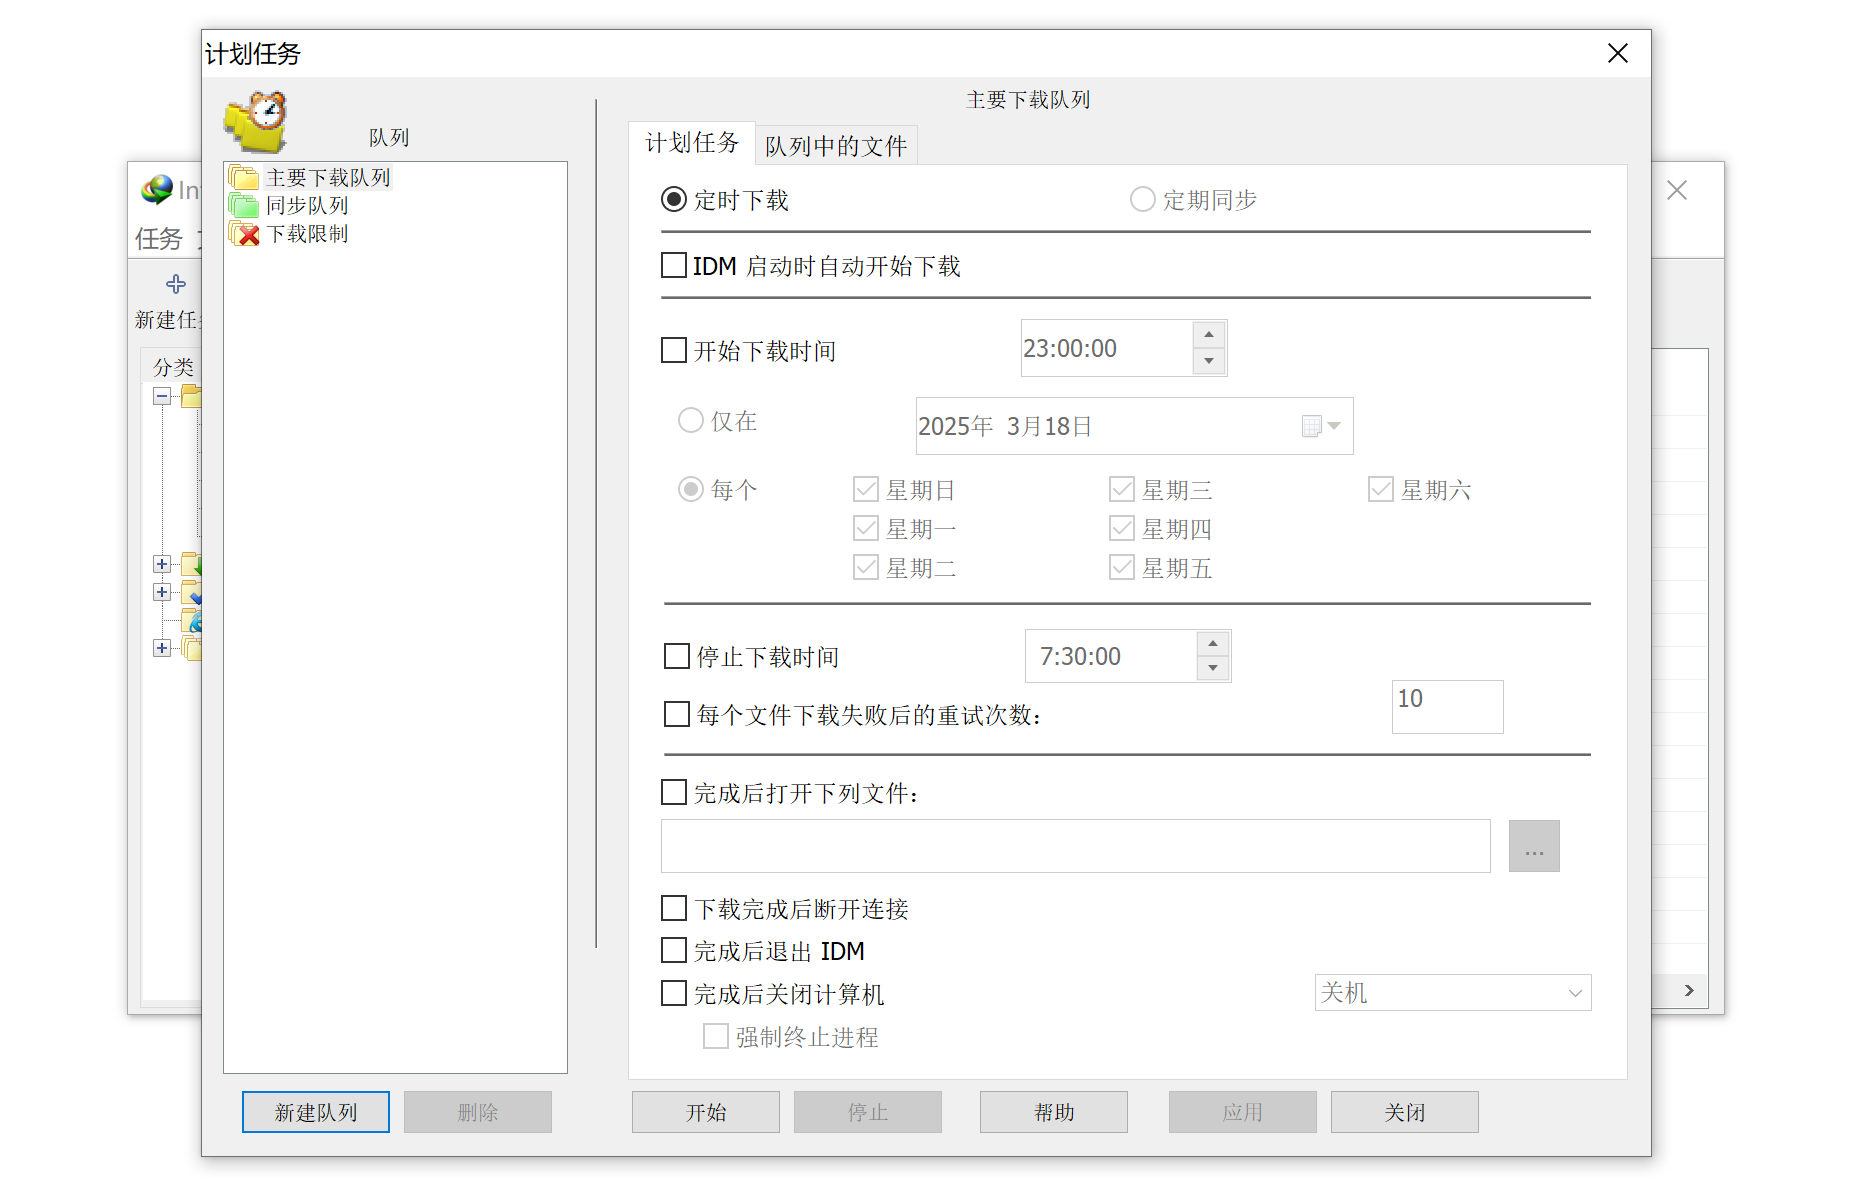Screen dimensions: 1859x1193
Task: Expand a plus tree node in category panel
Action: point(162,563)
